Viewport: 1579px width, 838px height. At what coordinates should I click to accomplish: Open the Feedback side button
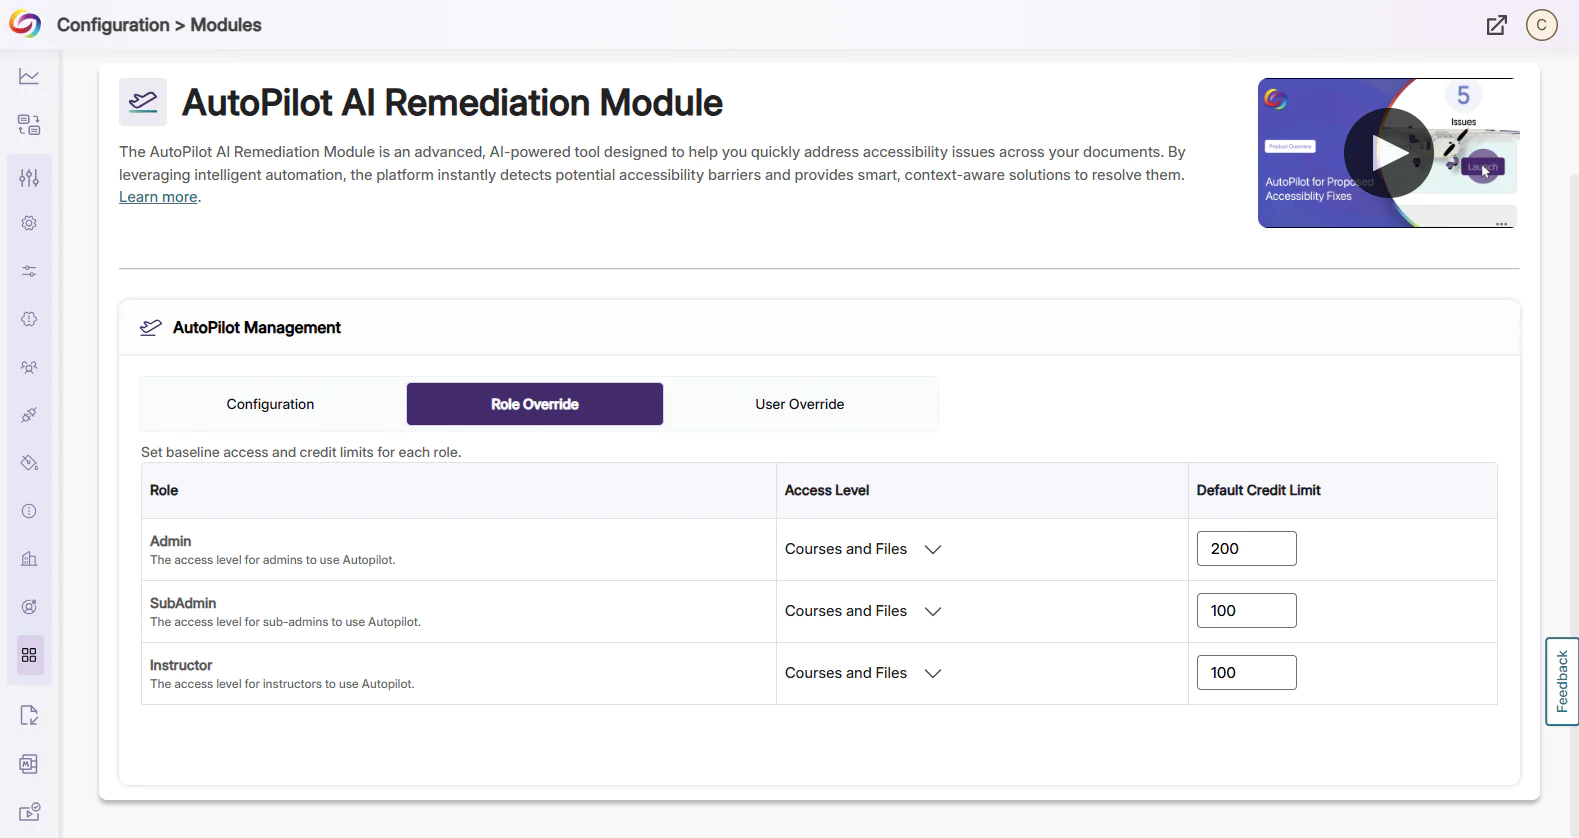[1562, 681]
